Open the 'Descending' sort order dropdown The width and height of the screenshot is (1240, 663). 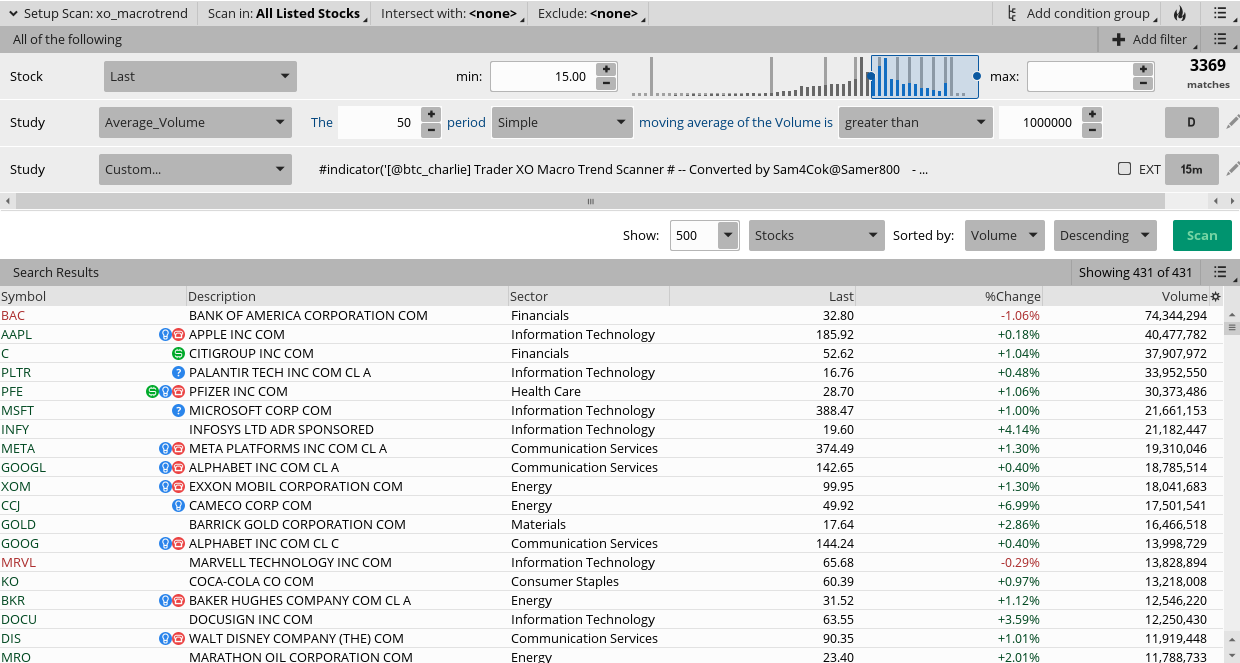click(x=1105, y=236)
